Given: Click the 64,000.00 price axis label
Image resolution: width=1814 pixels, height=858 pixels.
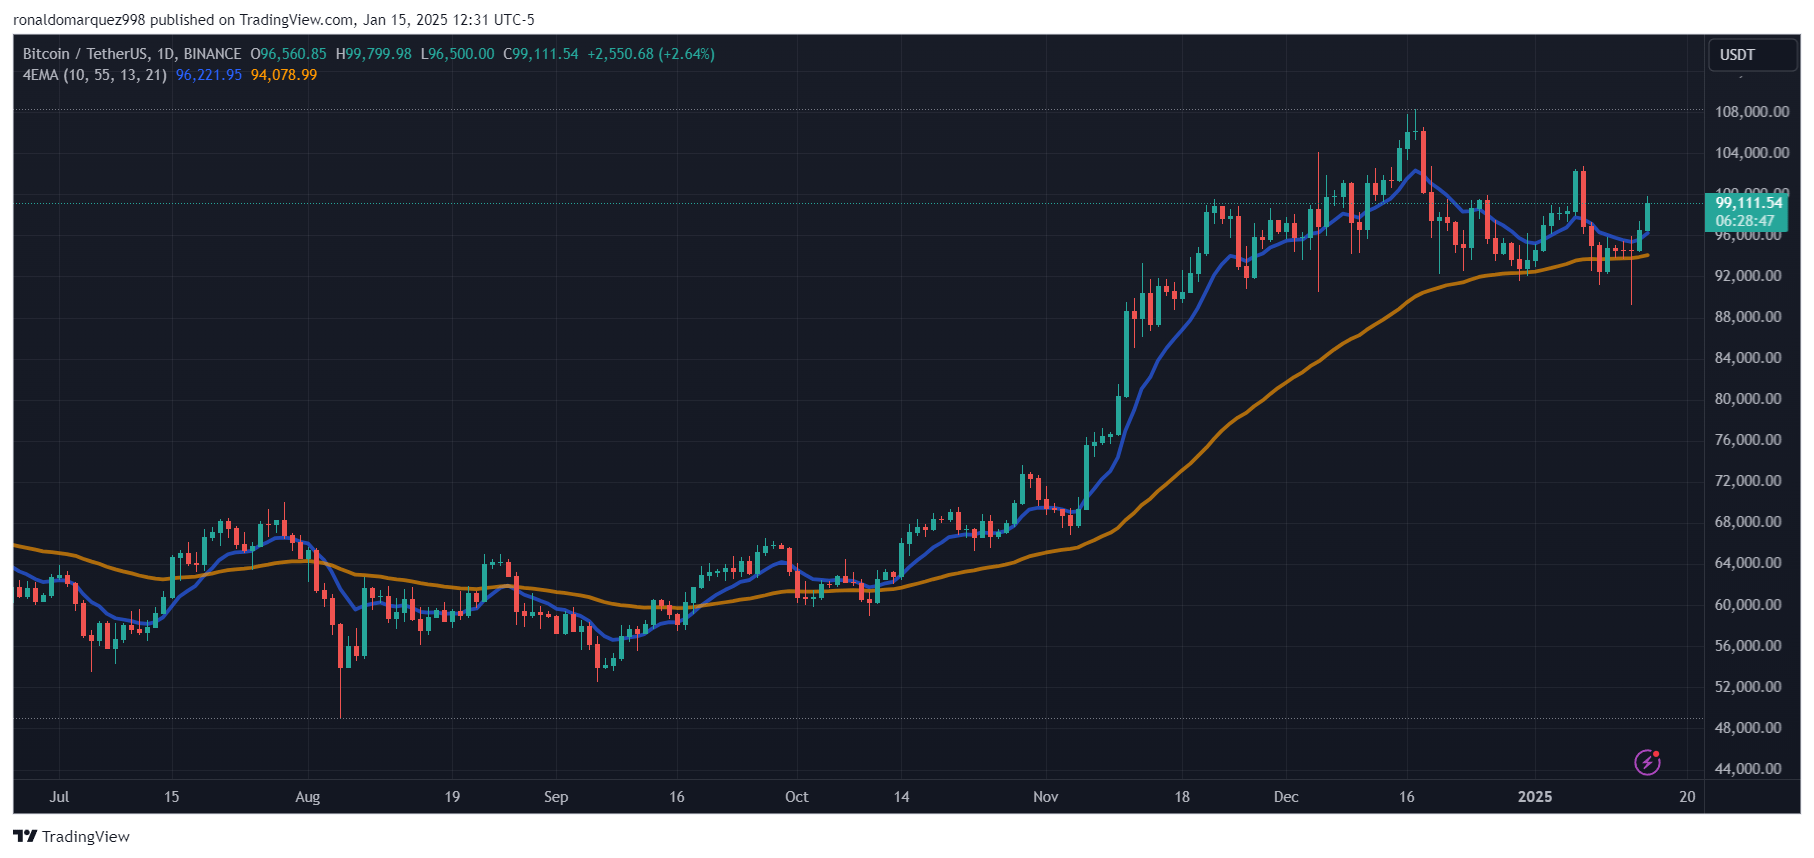Looking at the screenshot, I should [x=1748, y=563].
